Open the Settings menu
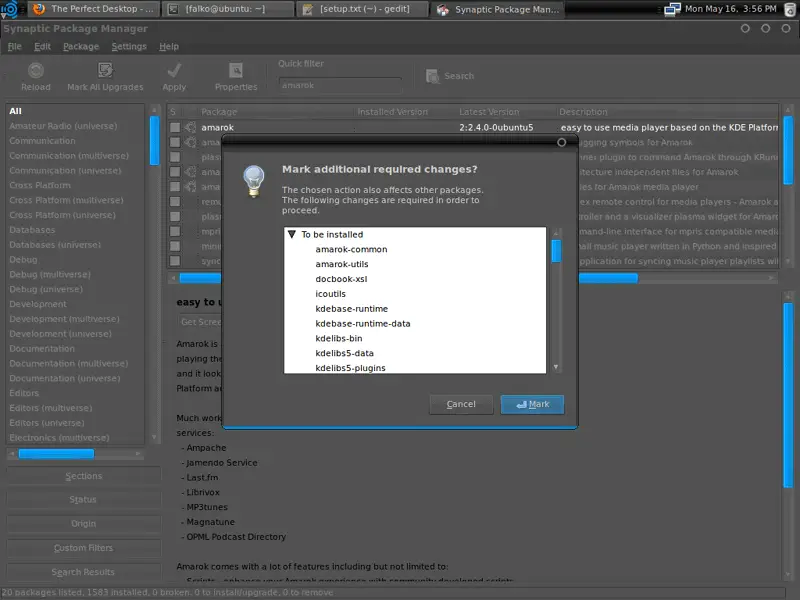This screenshot has width=800, height=600. point(129,46)
